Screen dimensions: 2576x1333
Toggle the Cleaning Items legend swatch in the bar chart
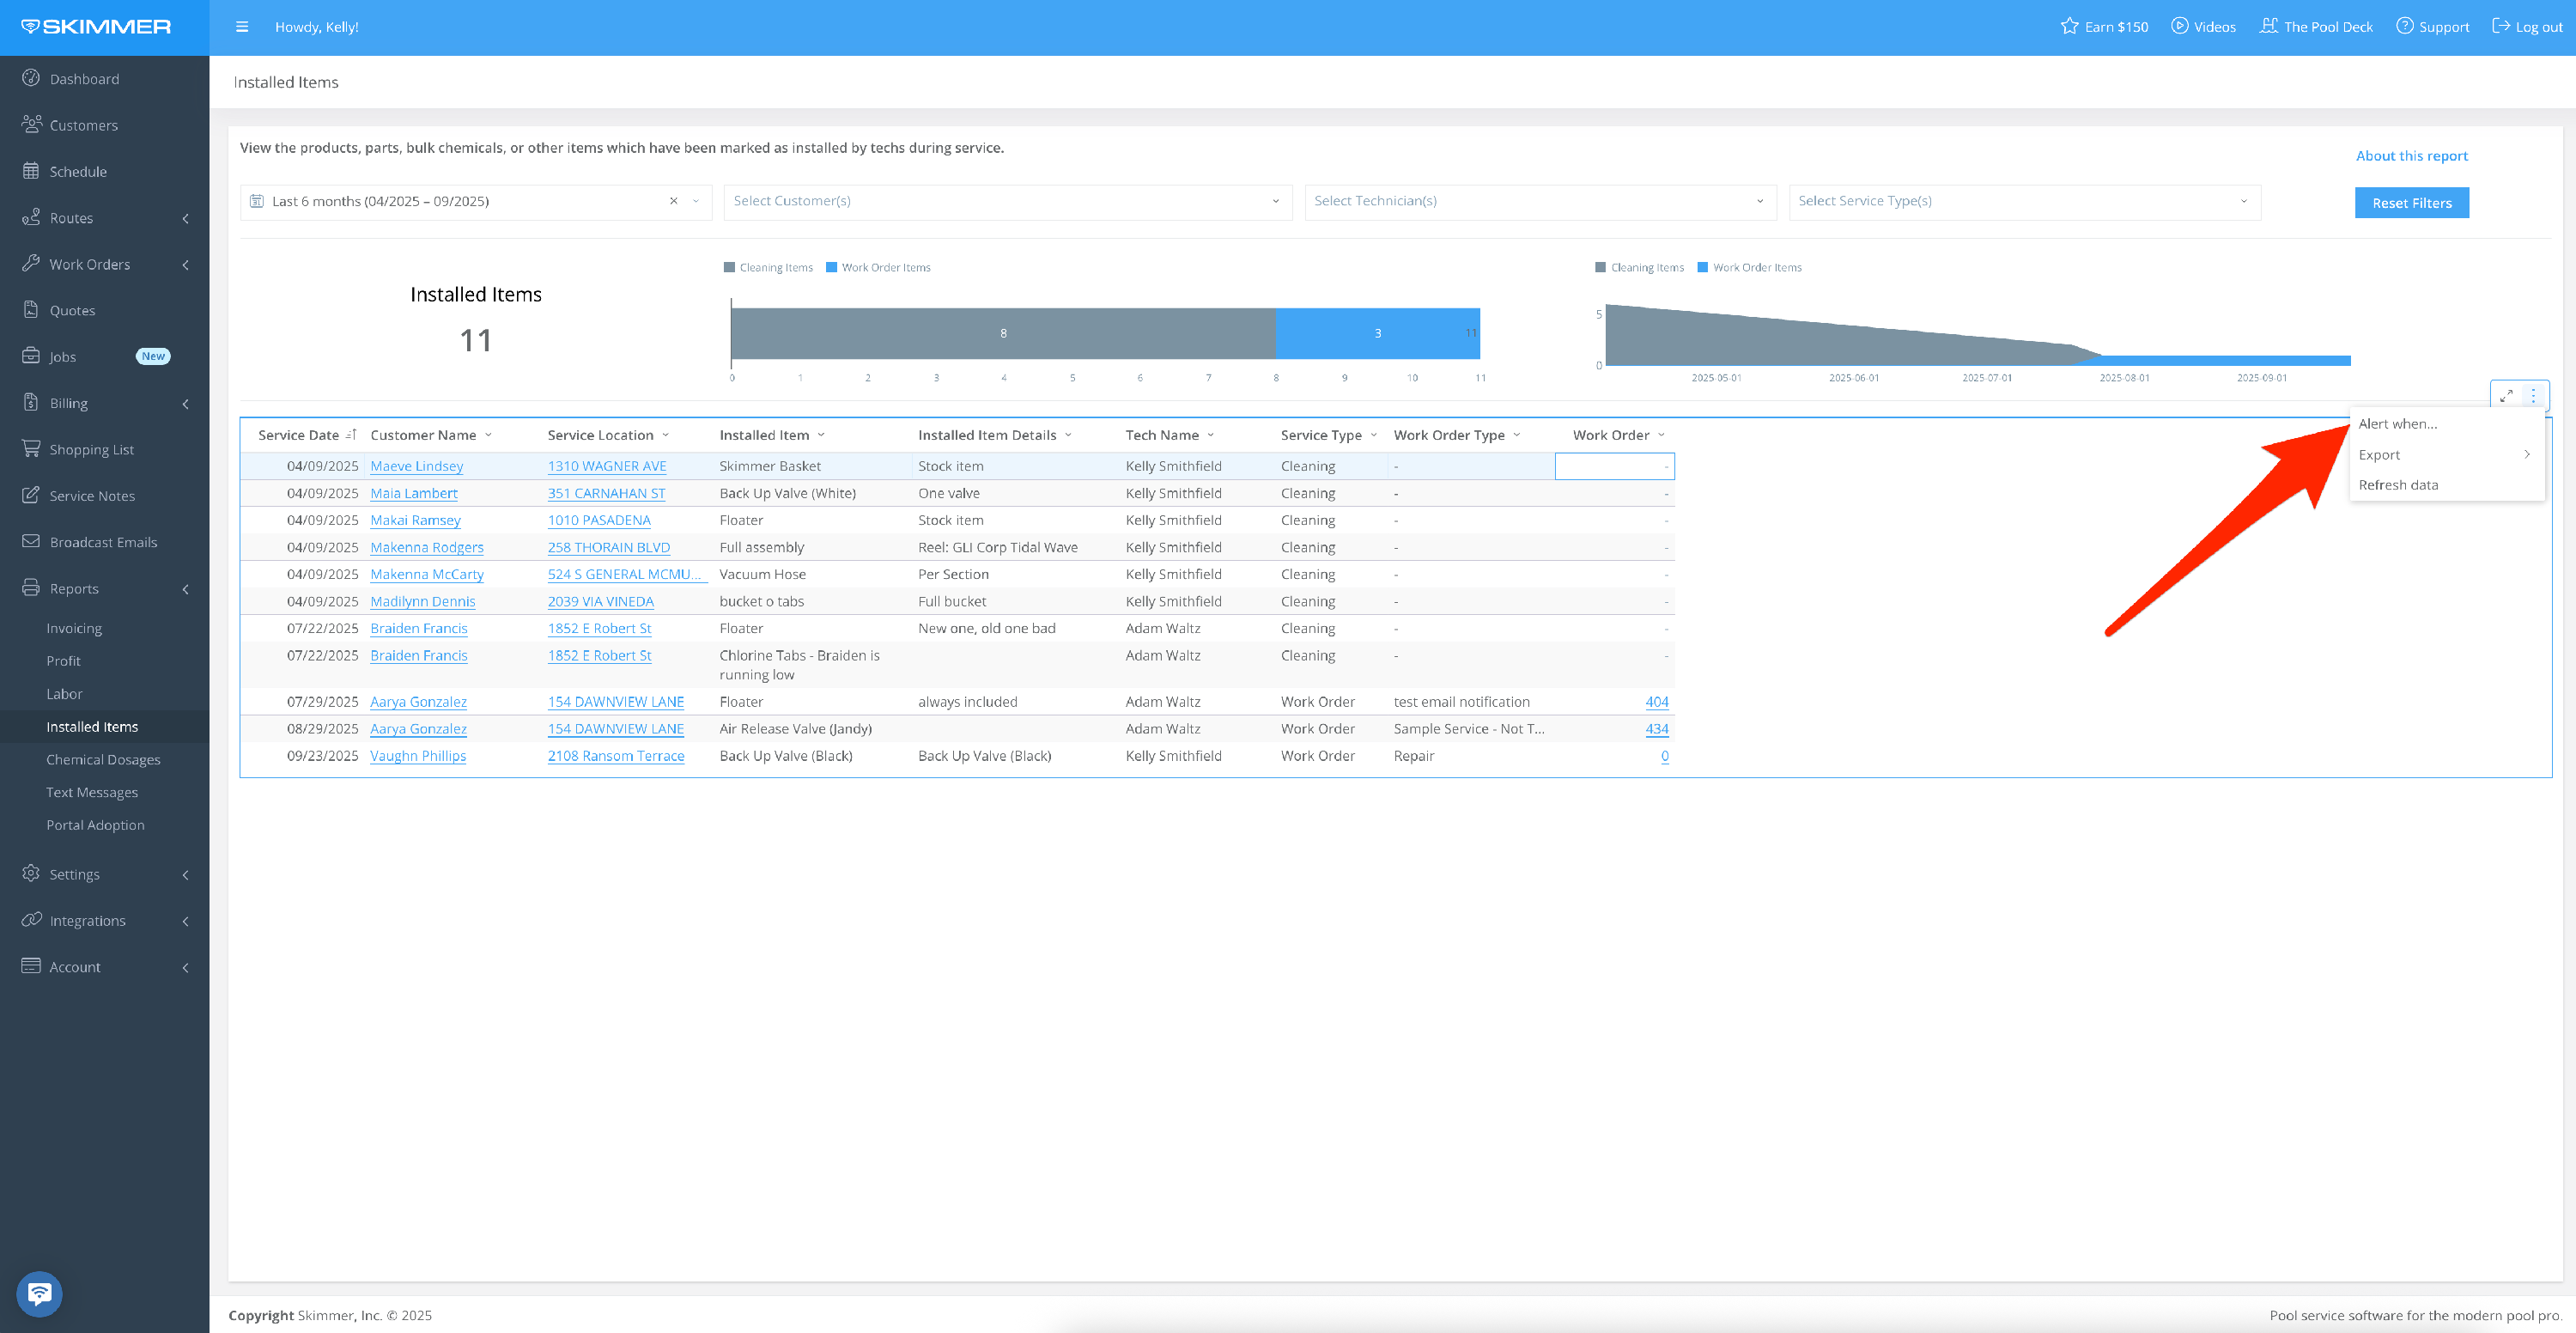pyautogui.click(x=729, y=268)
